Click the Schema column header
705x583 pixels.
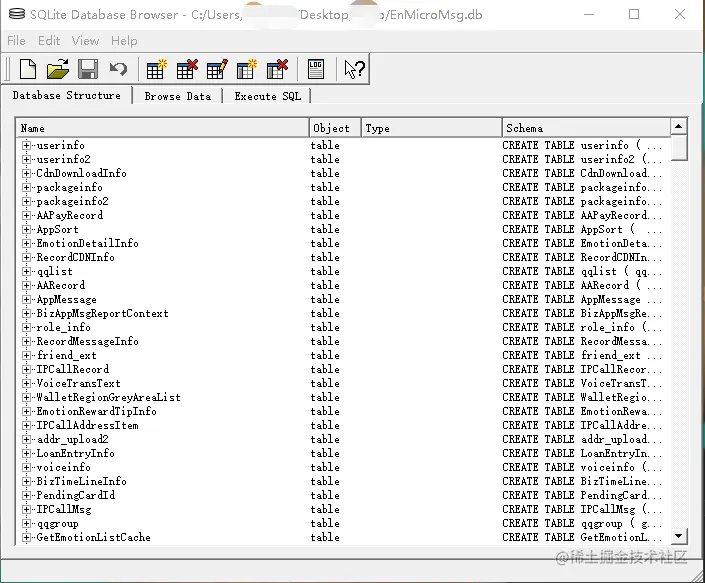tap(586, 128)
